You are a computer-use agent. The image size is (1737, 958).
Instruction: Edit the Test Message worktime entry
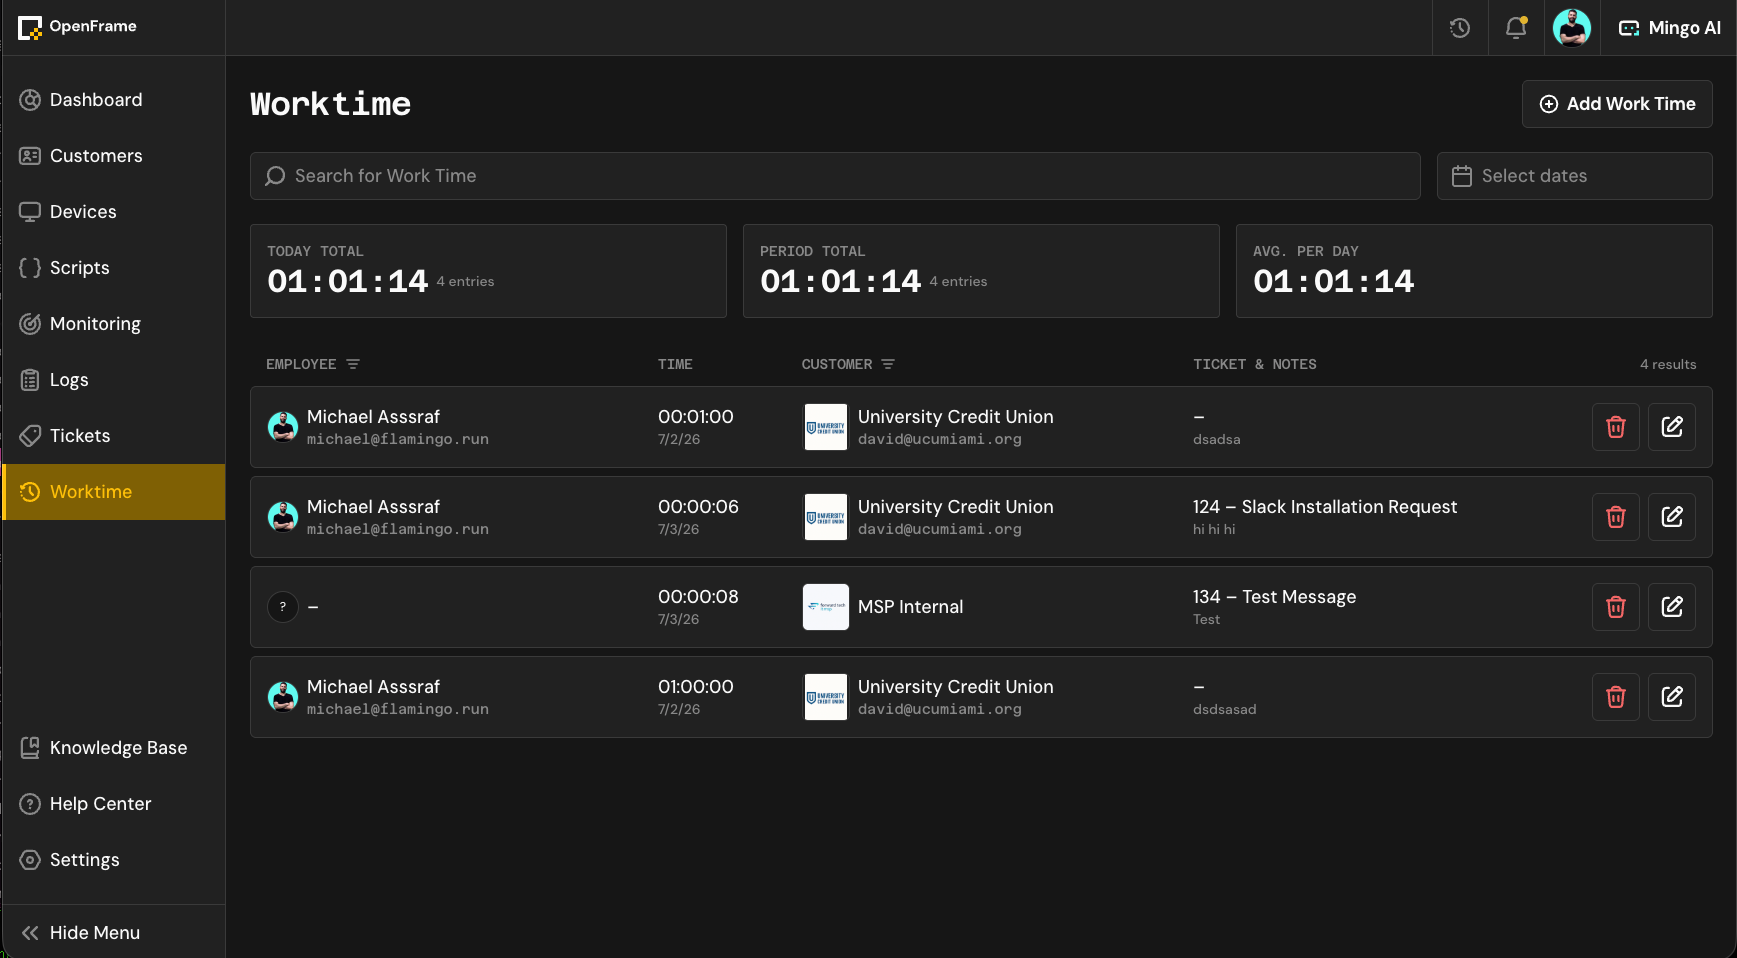(x=1672, y=607)
